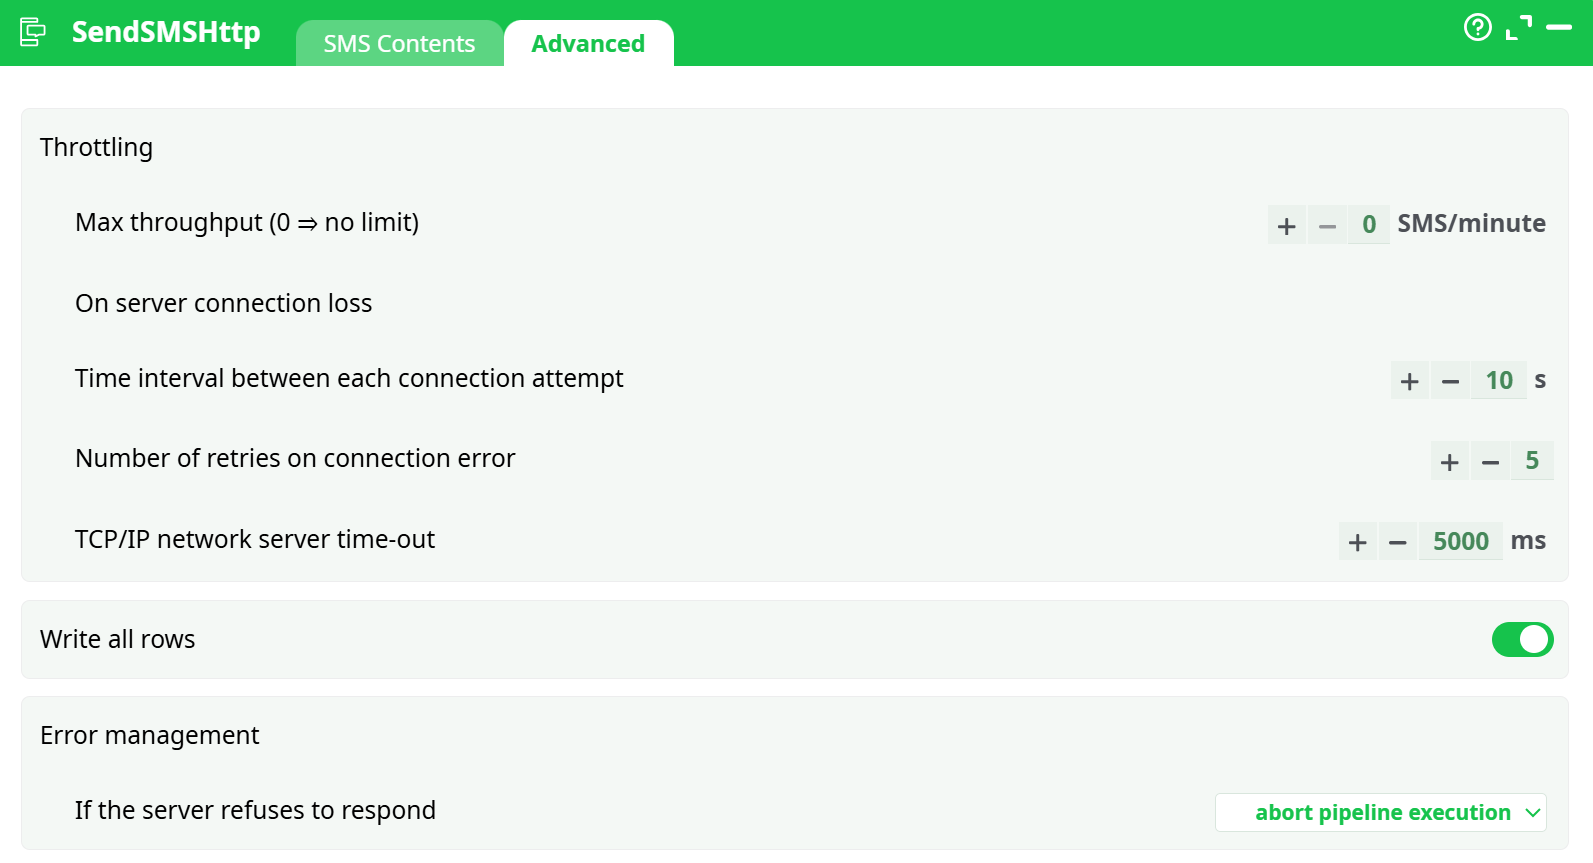Decrease max throughput with minus button
1593x863 pixels.
click(x=1327, y=226)
